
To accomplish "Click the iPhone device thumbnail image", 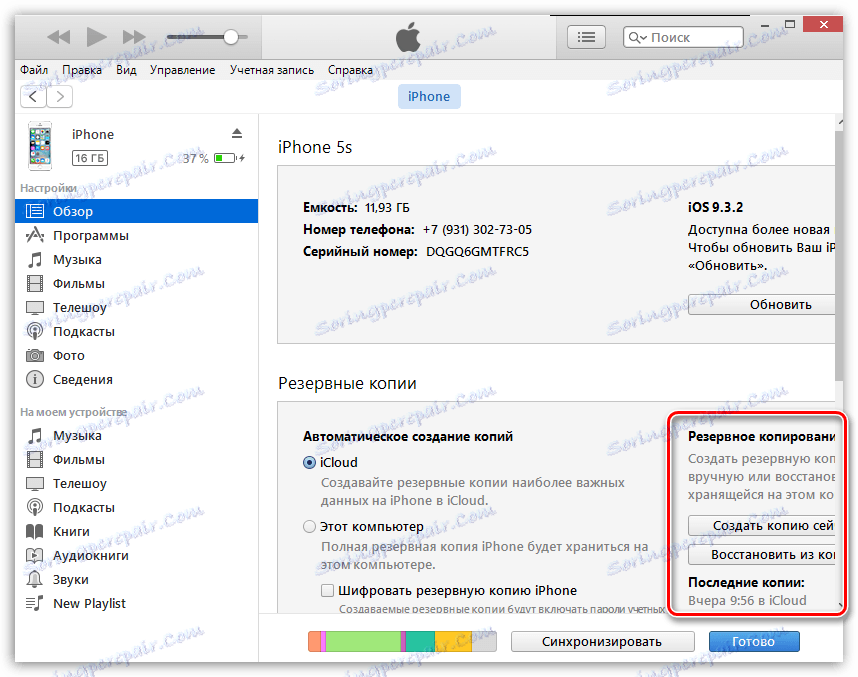I will (x=40, y=146).
